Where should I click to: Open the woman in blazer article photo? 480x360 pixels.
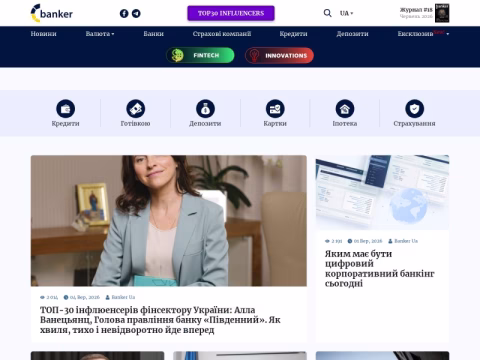click(169, 221)
